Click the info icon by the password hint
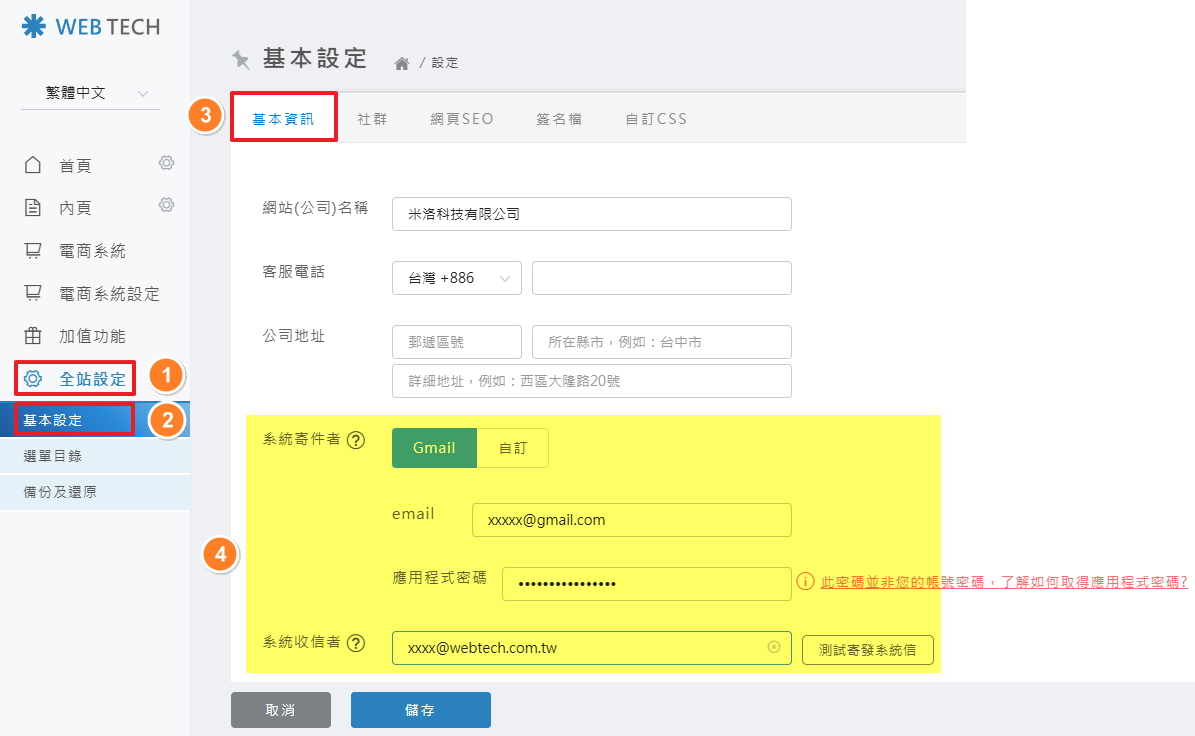Screen dimensions: 1195x736 coord(805,581)
